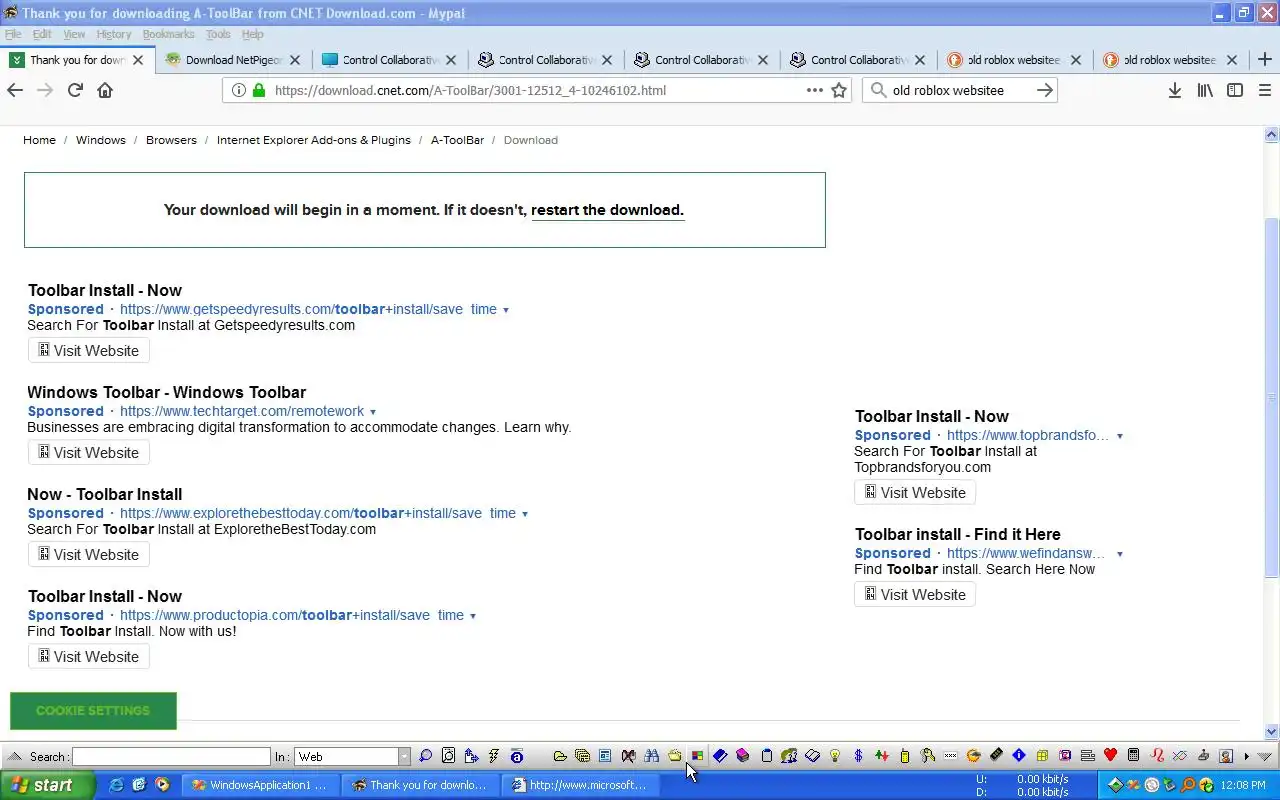The image size is (1280, 800).
Task: Launch Internet Explorer from quick launch
Action: (x=117, y=785)
